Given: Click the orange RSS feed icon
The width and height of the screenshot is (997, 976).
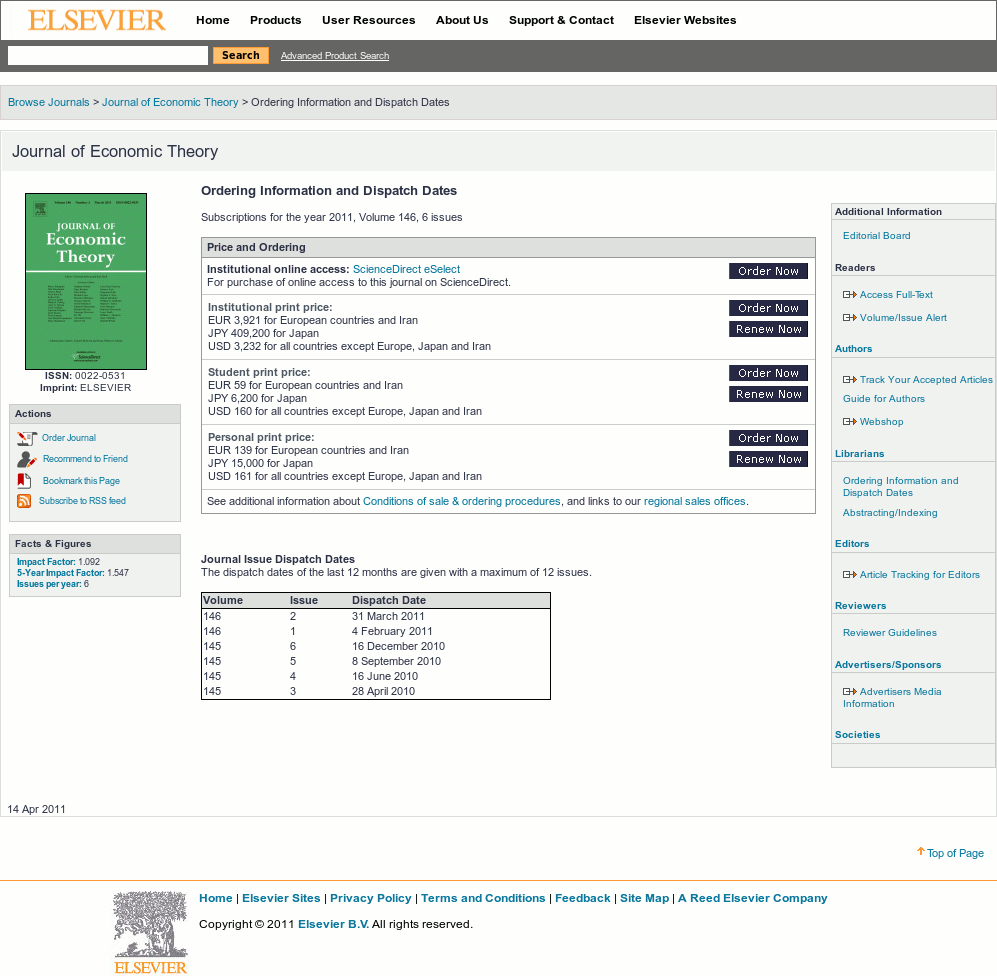Looking at the screenshot, I should click(24, 501).
